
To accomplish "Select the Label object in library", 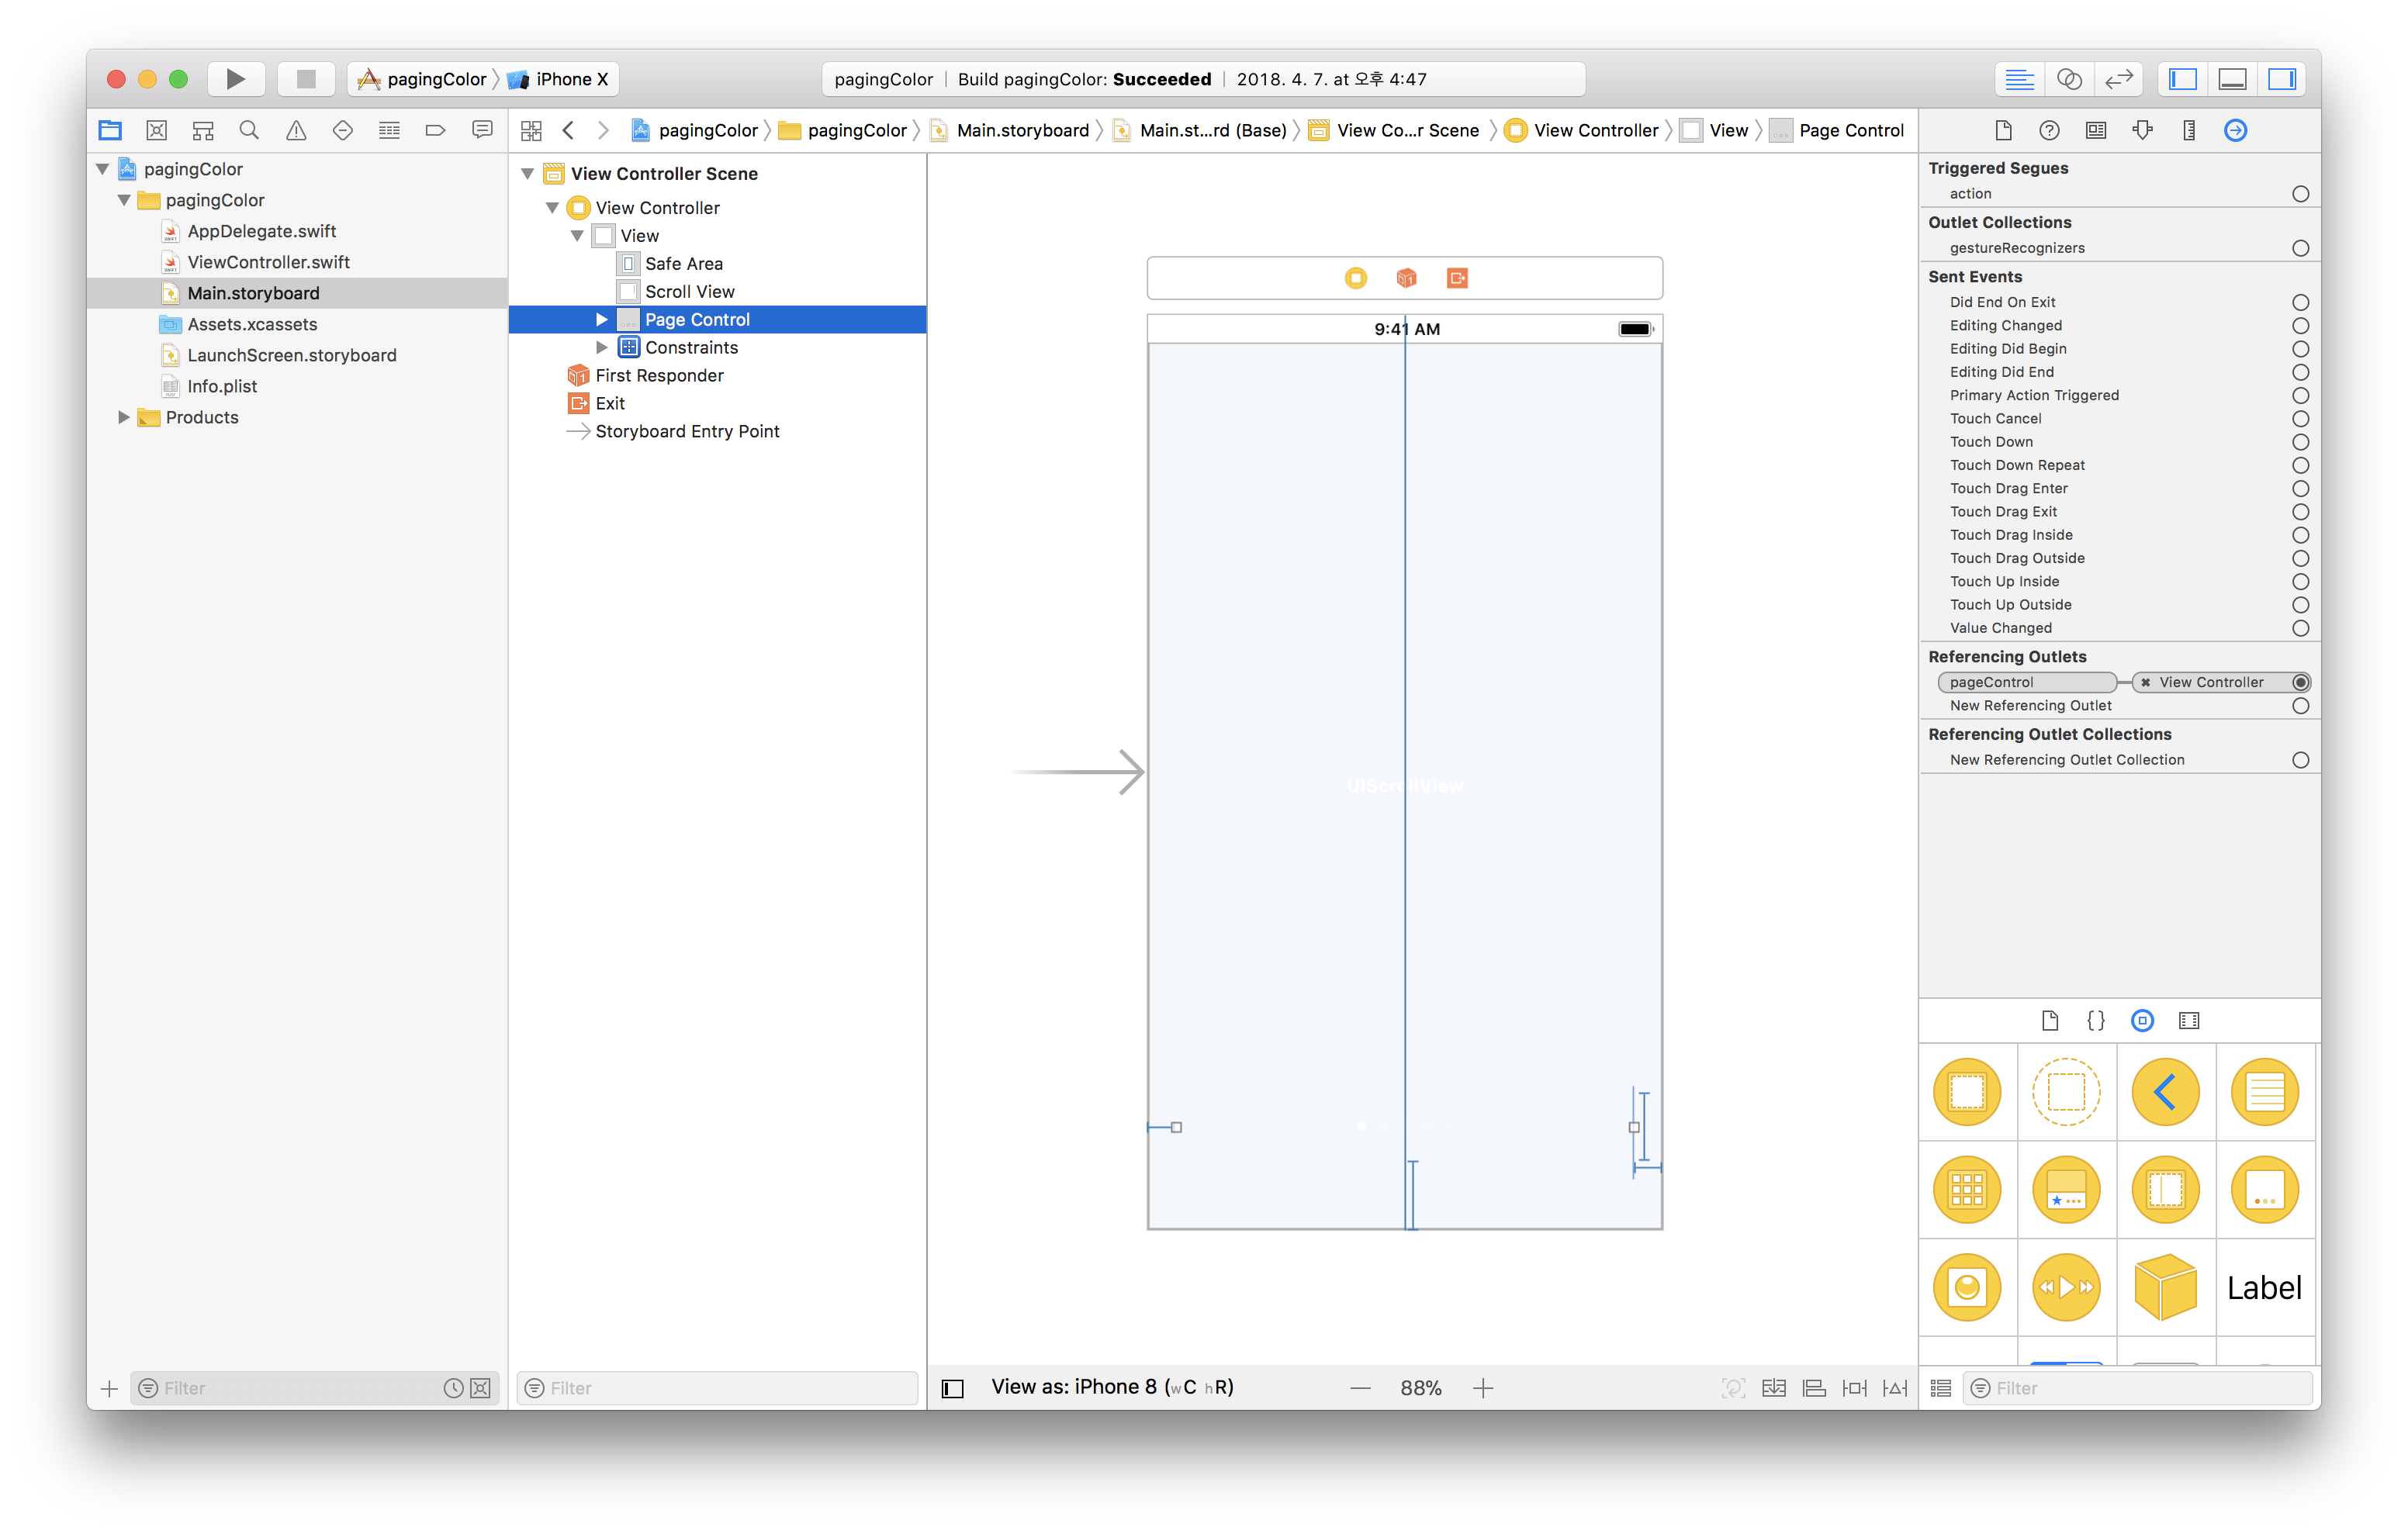I will tap(2264, 1288).
